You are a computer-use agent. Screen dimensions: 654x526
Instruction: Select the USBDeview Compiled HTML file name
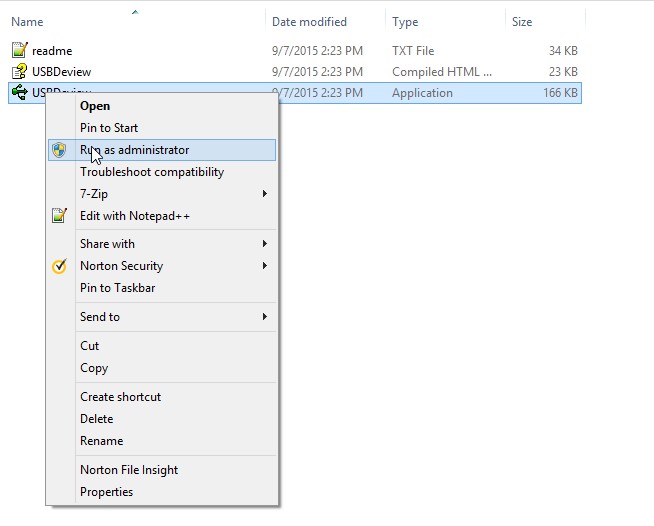(61, 72)
